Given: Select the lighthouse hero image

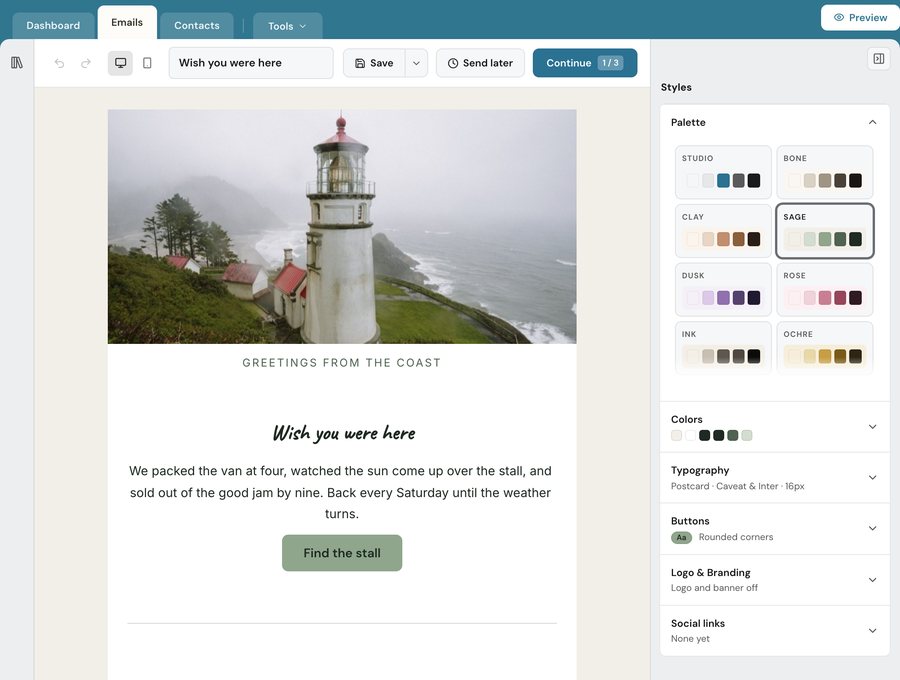Looking at the screenshot, I should (x=342, y=227).
